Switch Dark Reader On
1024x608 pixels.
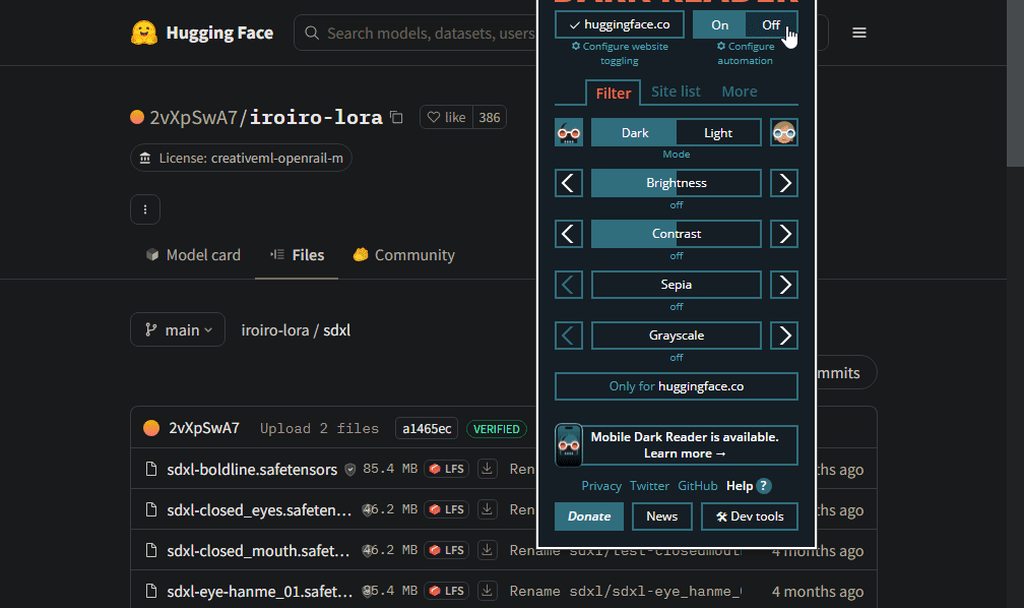point(719,25)
